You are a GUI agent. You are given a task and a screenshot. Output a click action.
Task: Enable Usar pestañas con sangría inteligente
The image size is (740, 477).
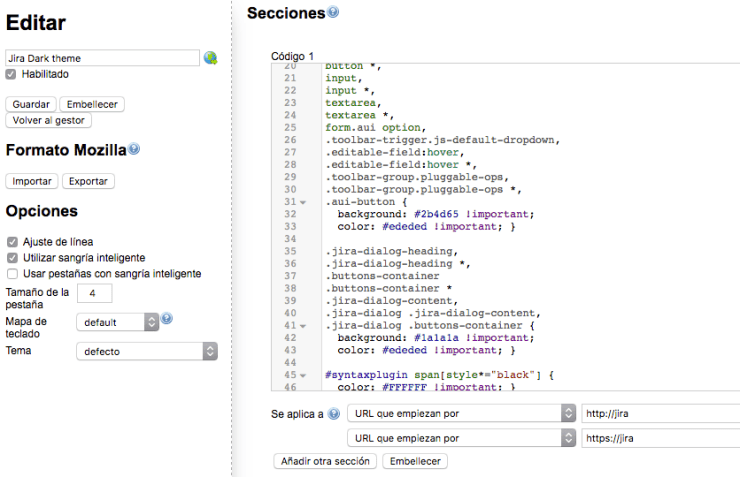coord(12,274)
